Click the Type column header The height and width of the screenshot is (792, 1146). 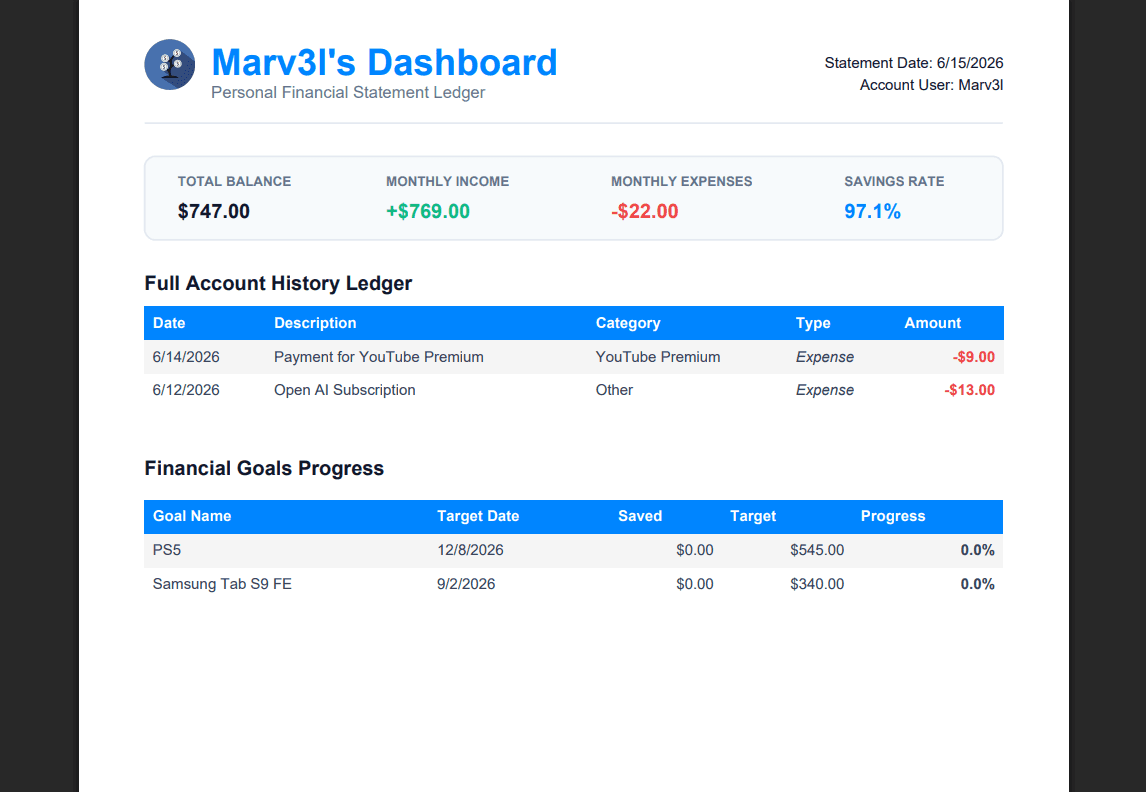(813, 323)
